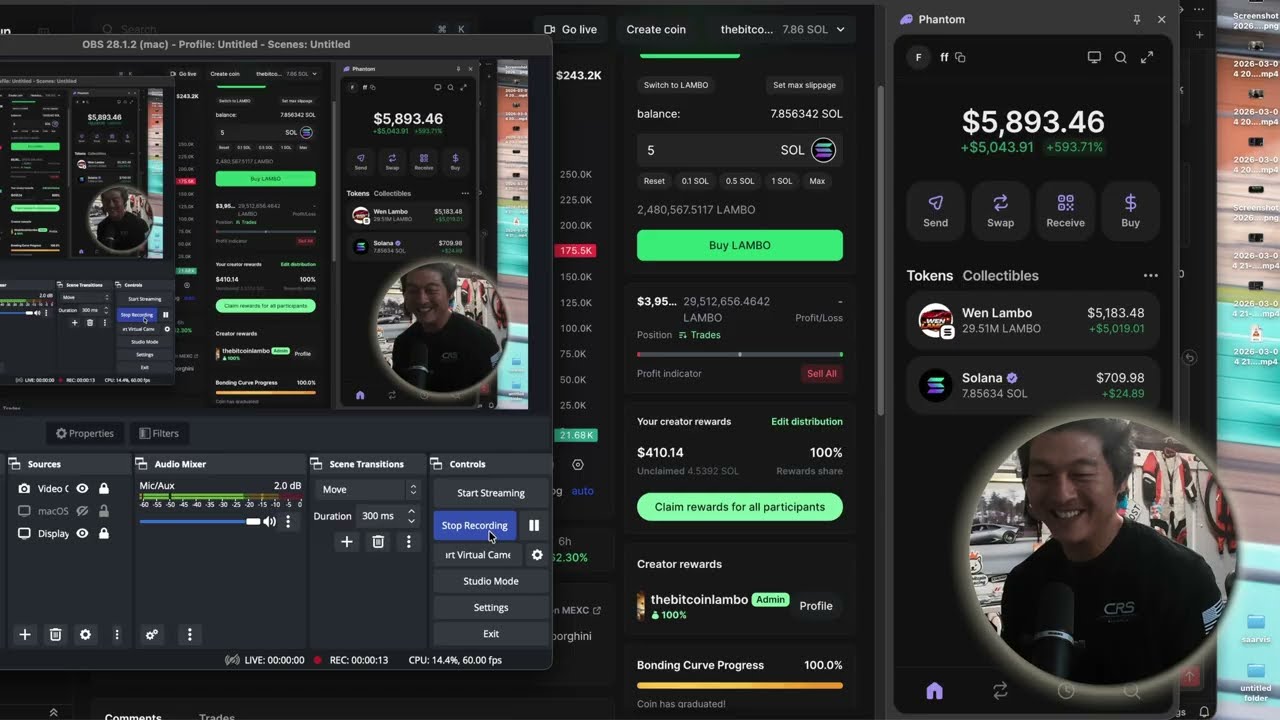This screenshot has height=720, width=1280.
Task: Open the Solana token row in Phantom
Action: tap(1033, 385)
